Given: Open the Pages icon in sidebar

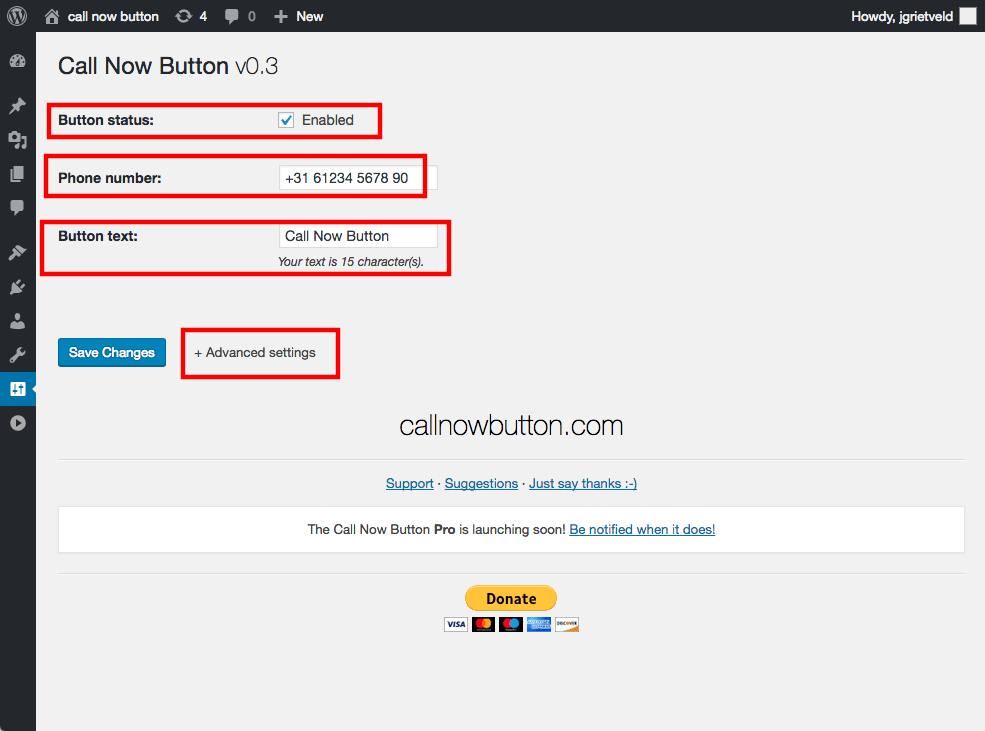Looking at the screenshot, I should [x=17, y=174].
